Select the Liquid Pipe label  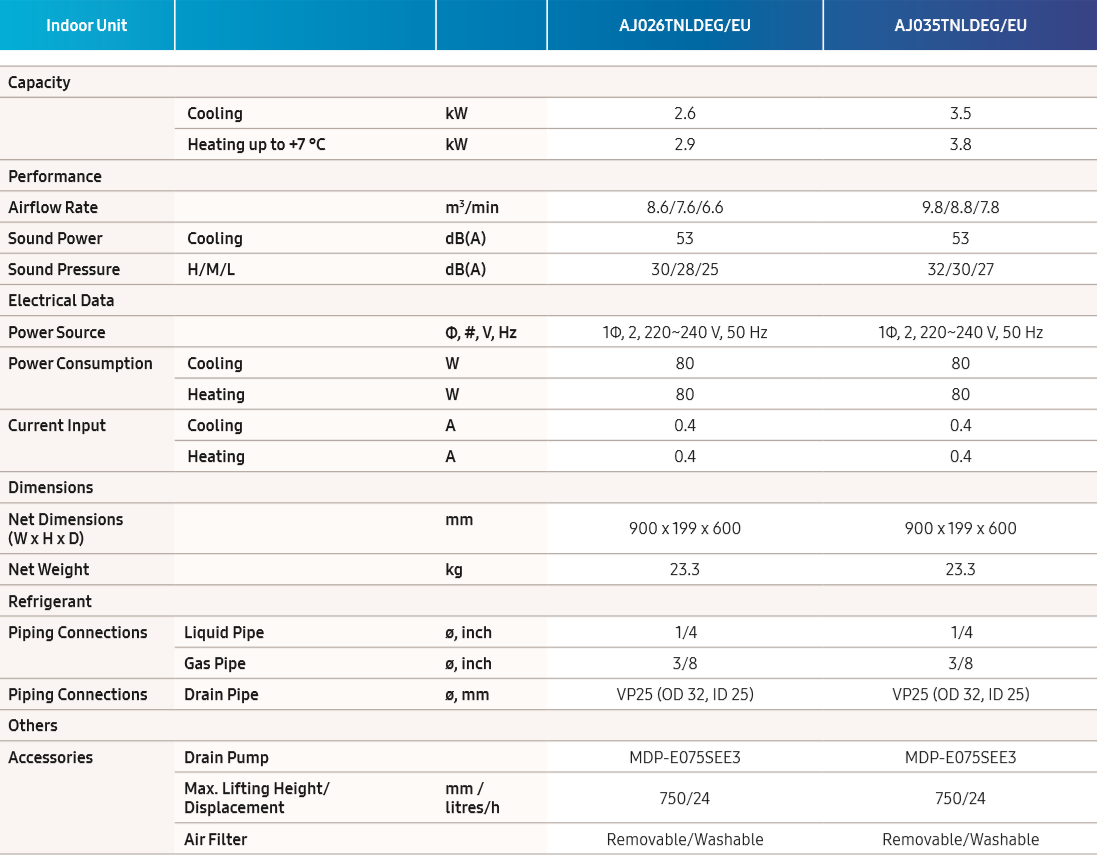224,633
